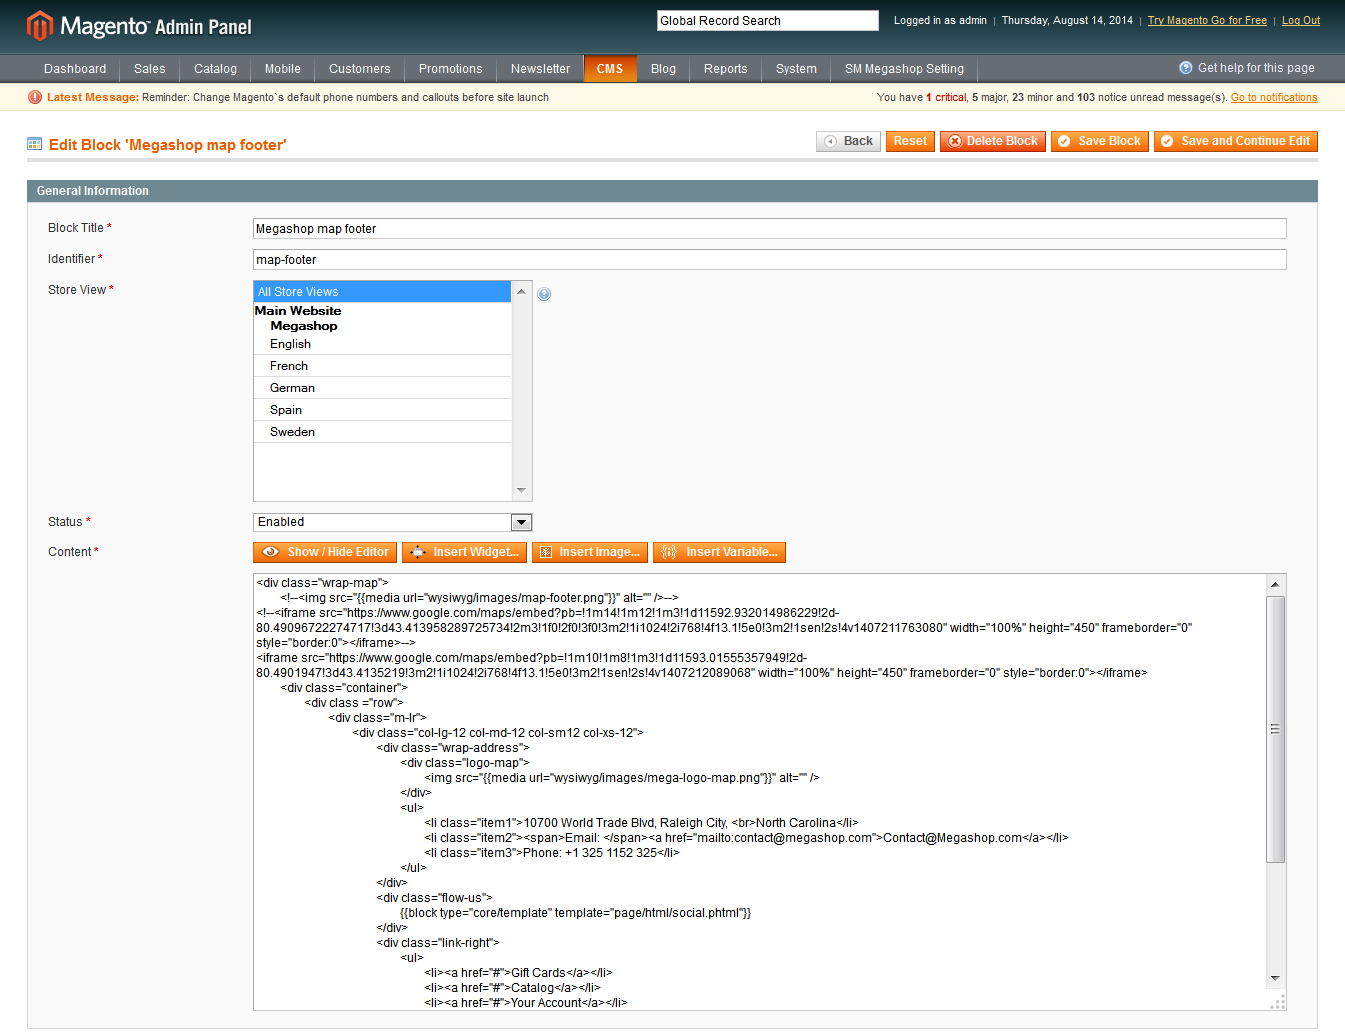Open the Catalog menu
Viewport: 1345px width, 1036px height.
215,69
